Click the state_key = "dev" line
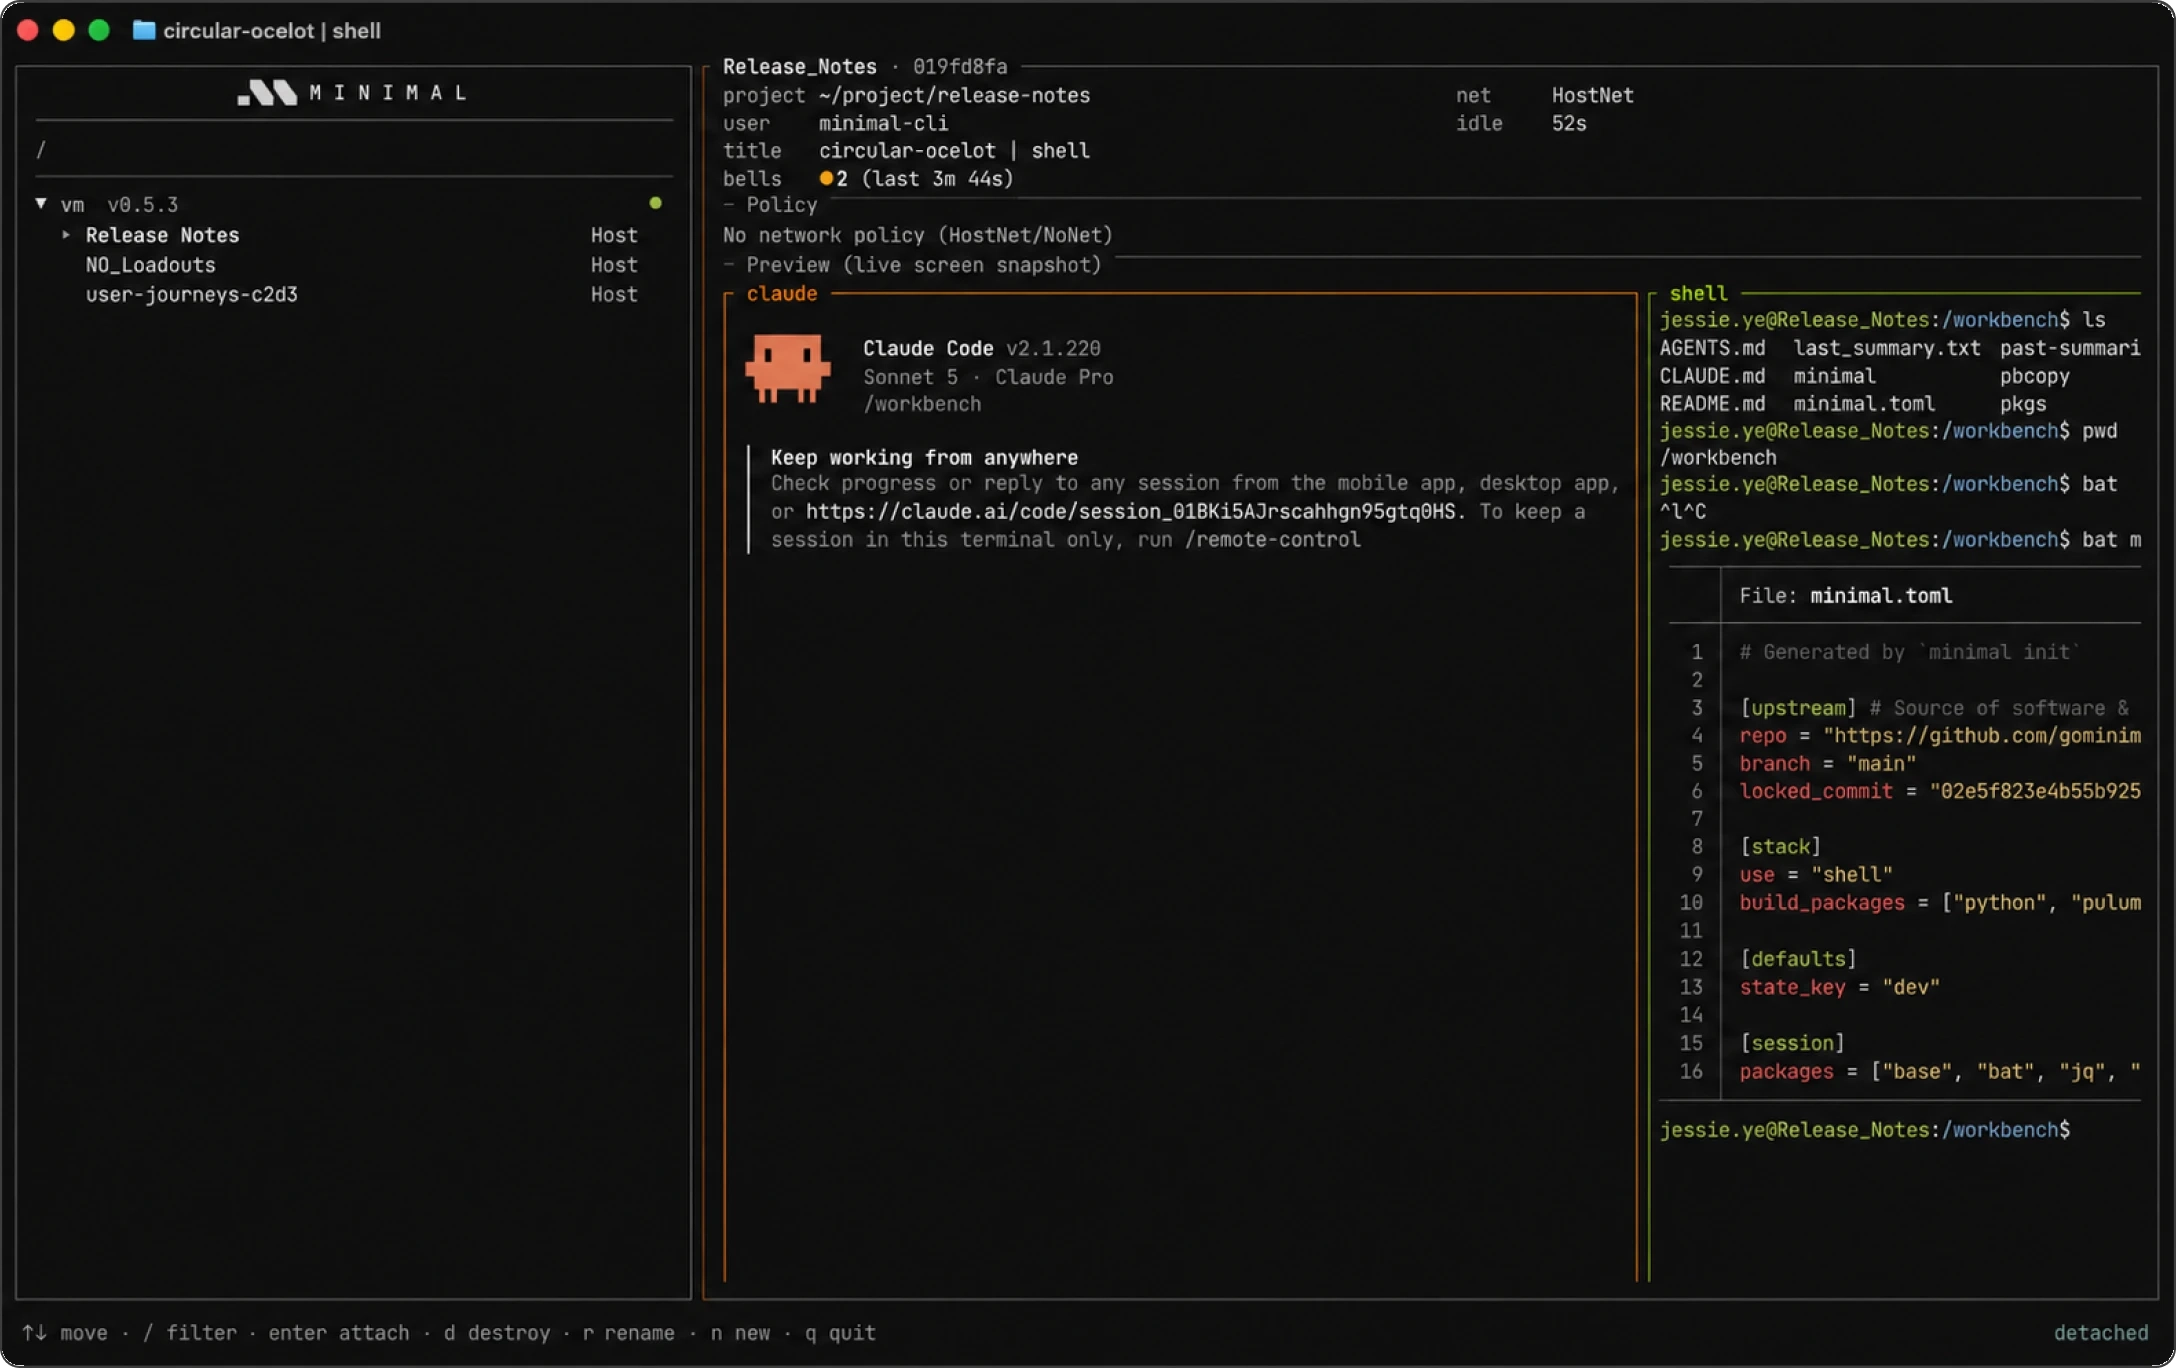This screenshot has height=1368, width=2176. (x=1839, y=988)
